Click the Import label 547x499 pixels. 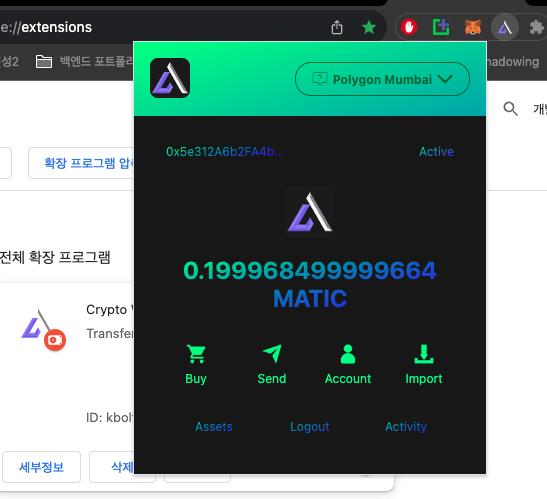click(424, 379)
